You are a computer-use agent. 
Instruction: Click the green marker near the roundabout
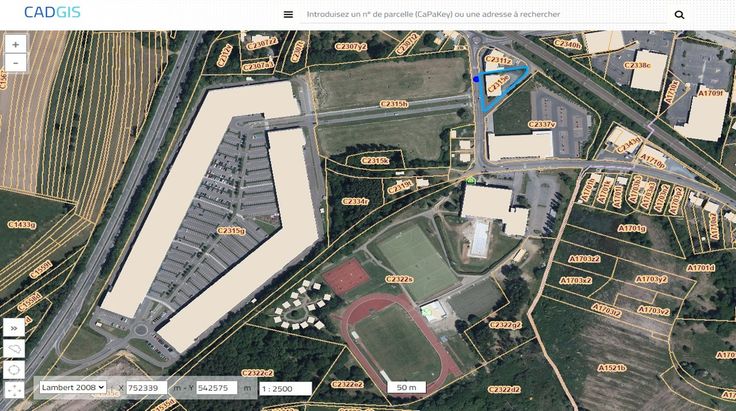(x=470, y=180)
